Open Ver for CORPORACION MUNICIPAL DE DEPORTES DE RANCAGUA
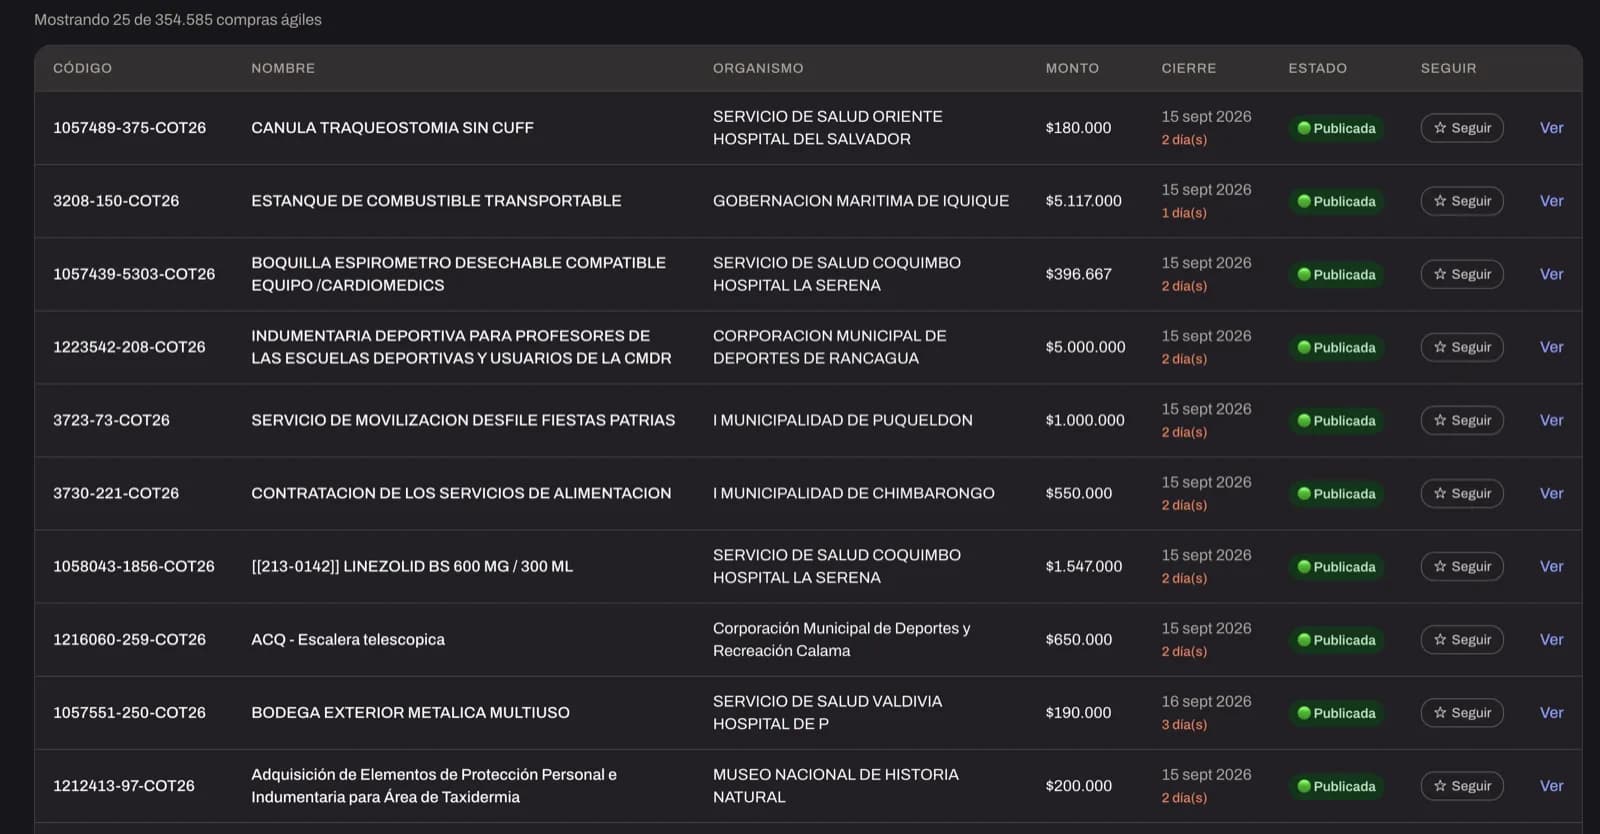This screenshot has height=834, width=1600. point(1551,347)
